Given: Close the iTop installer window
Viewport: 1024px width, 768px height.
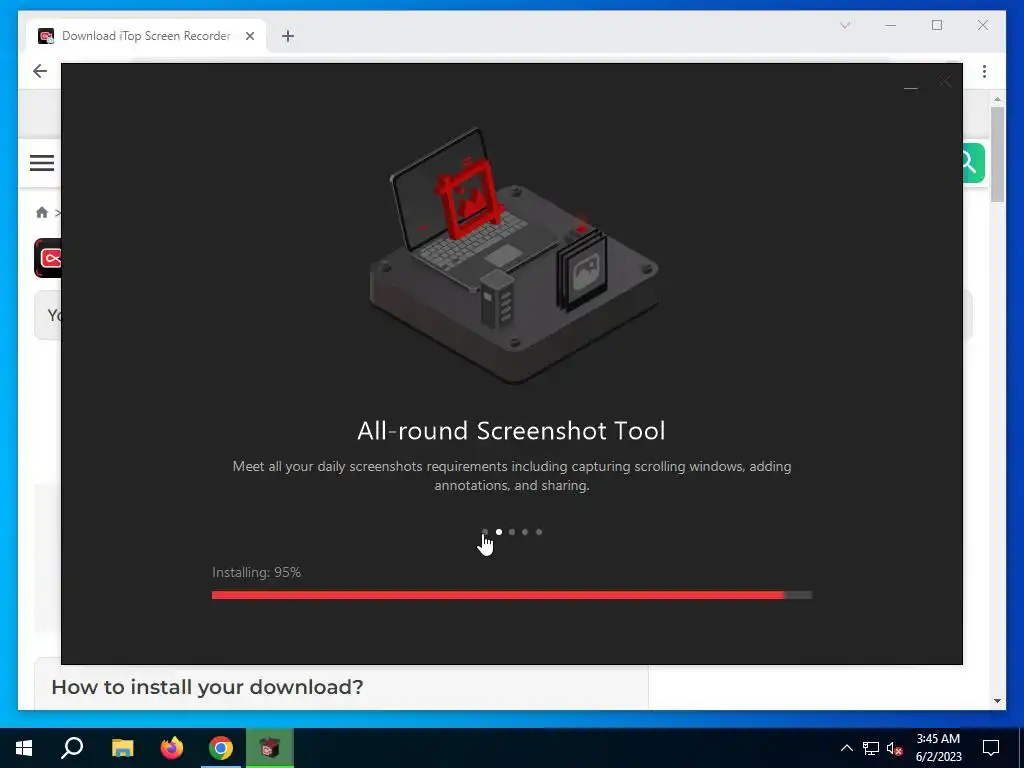Looking at the screenshot, I should [x=945, y=82].
